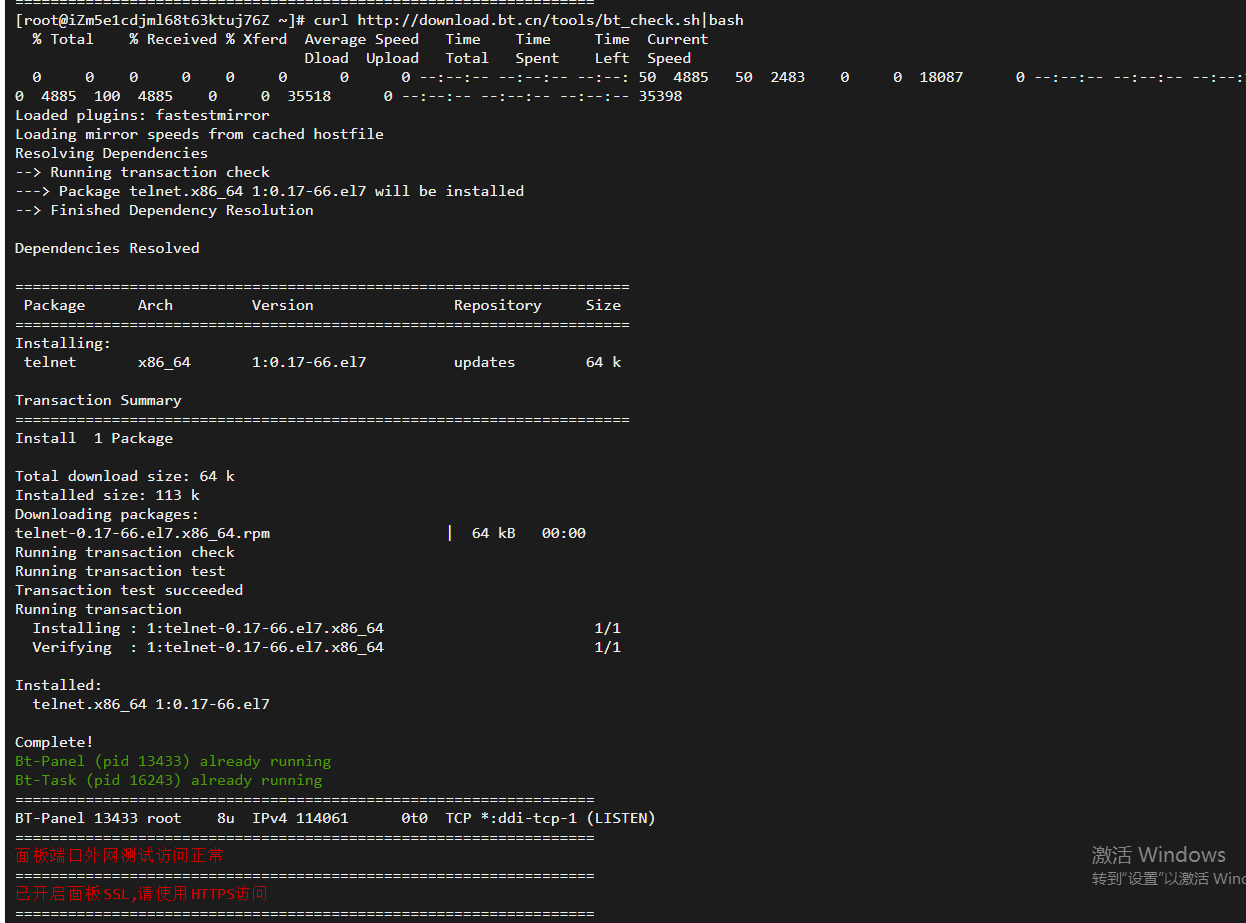Screen dimensions: 1246x923
Task: Click the 'Installing:' label
Action: pyautogui.click(x=63, y=343)
